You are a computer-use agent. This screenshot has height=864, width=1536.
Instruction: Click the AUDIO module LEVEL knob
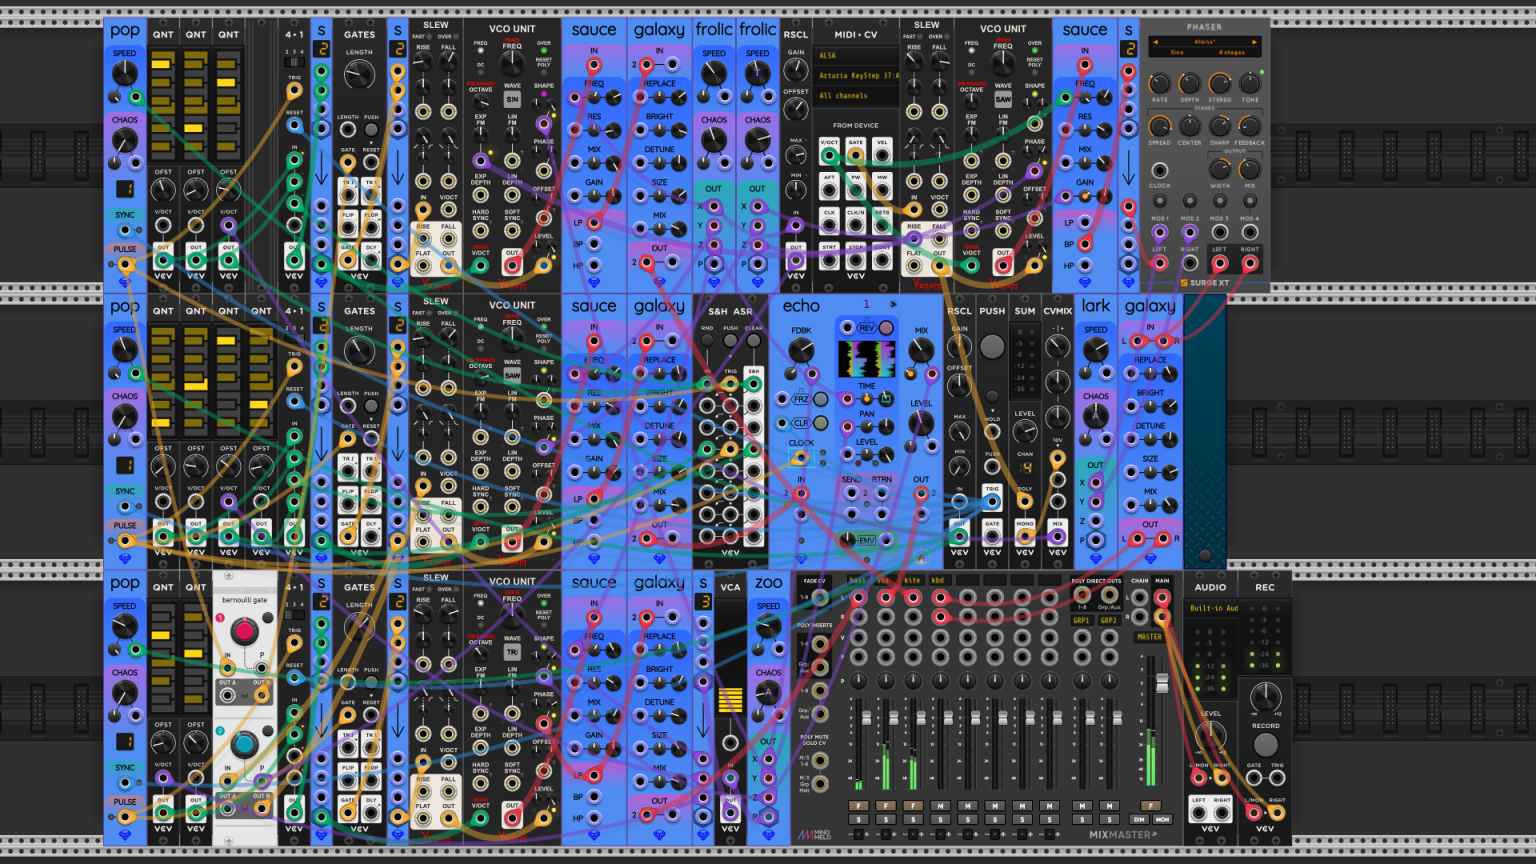(x=1211, y=734)
